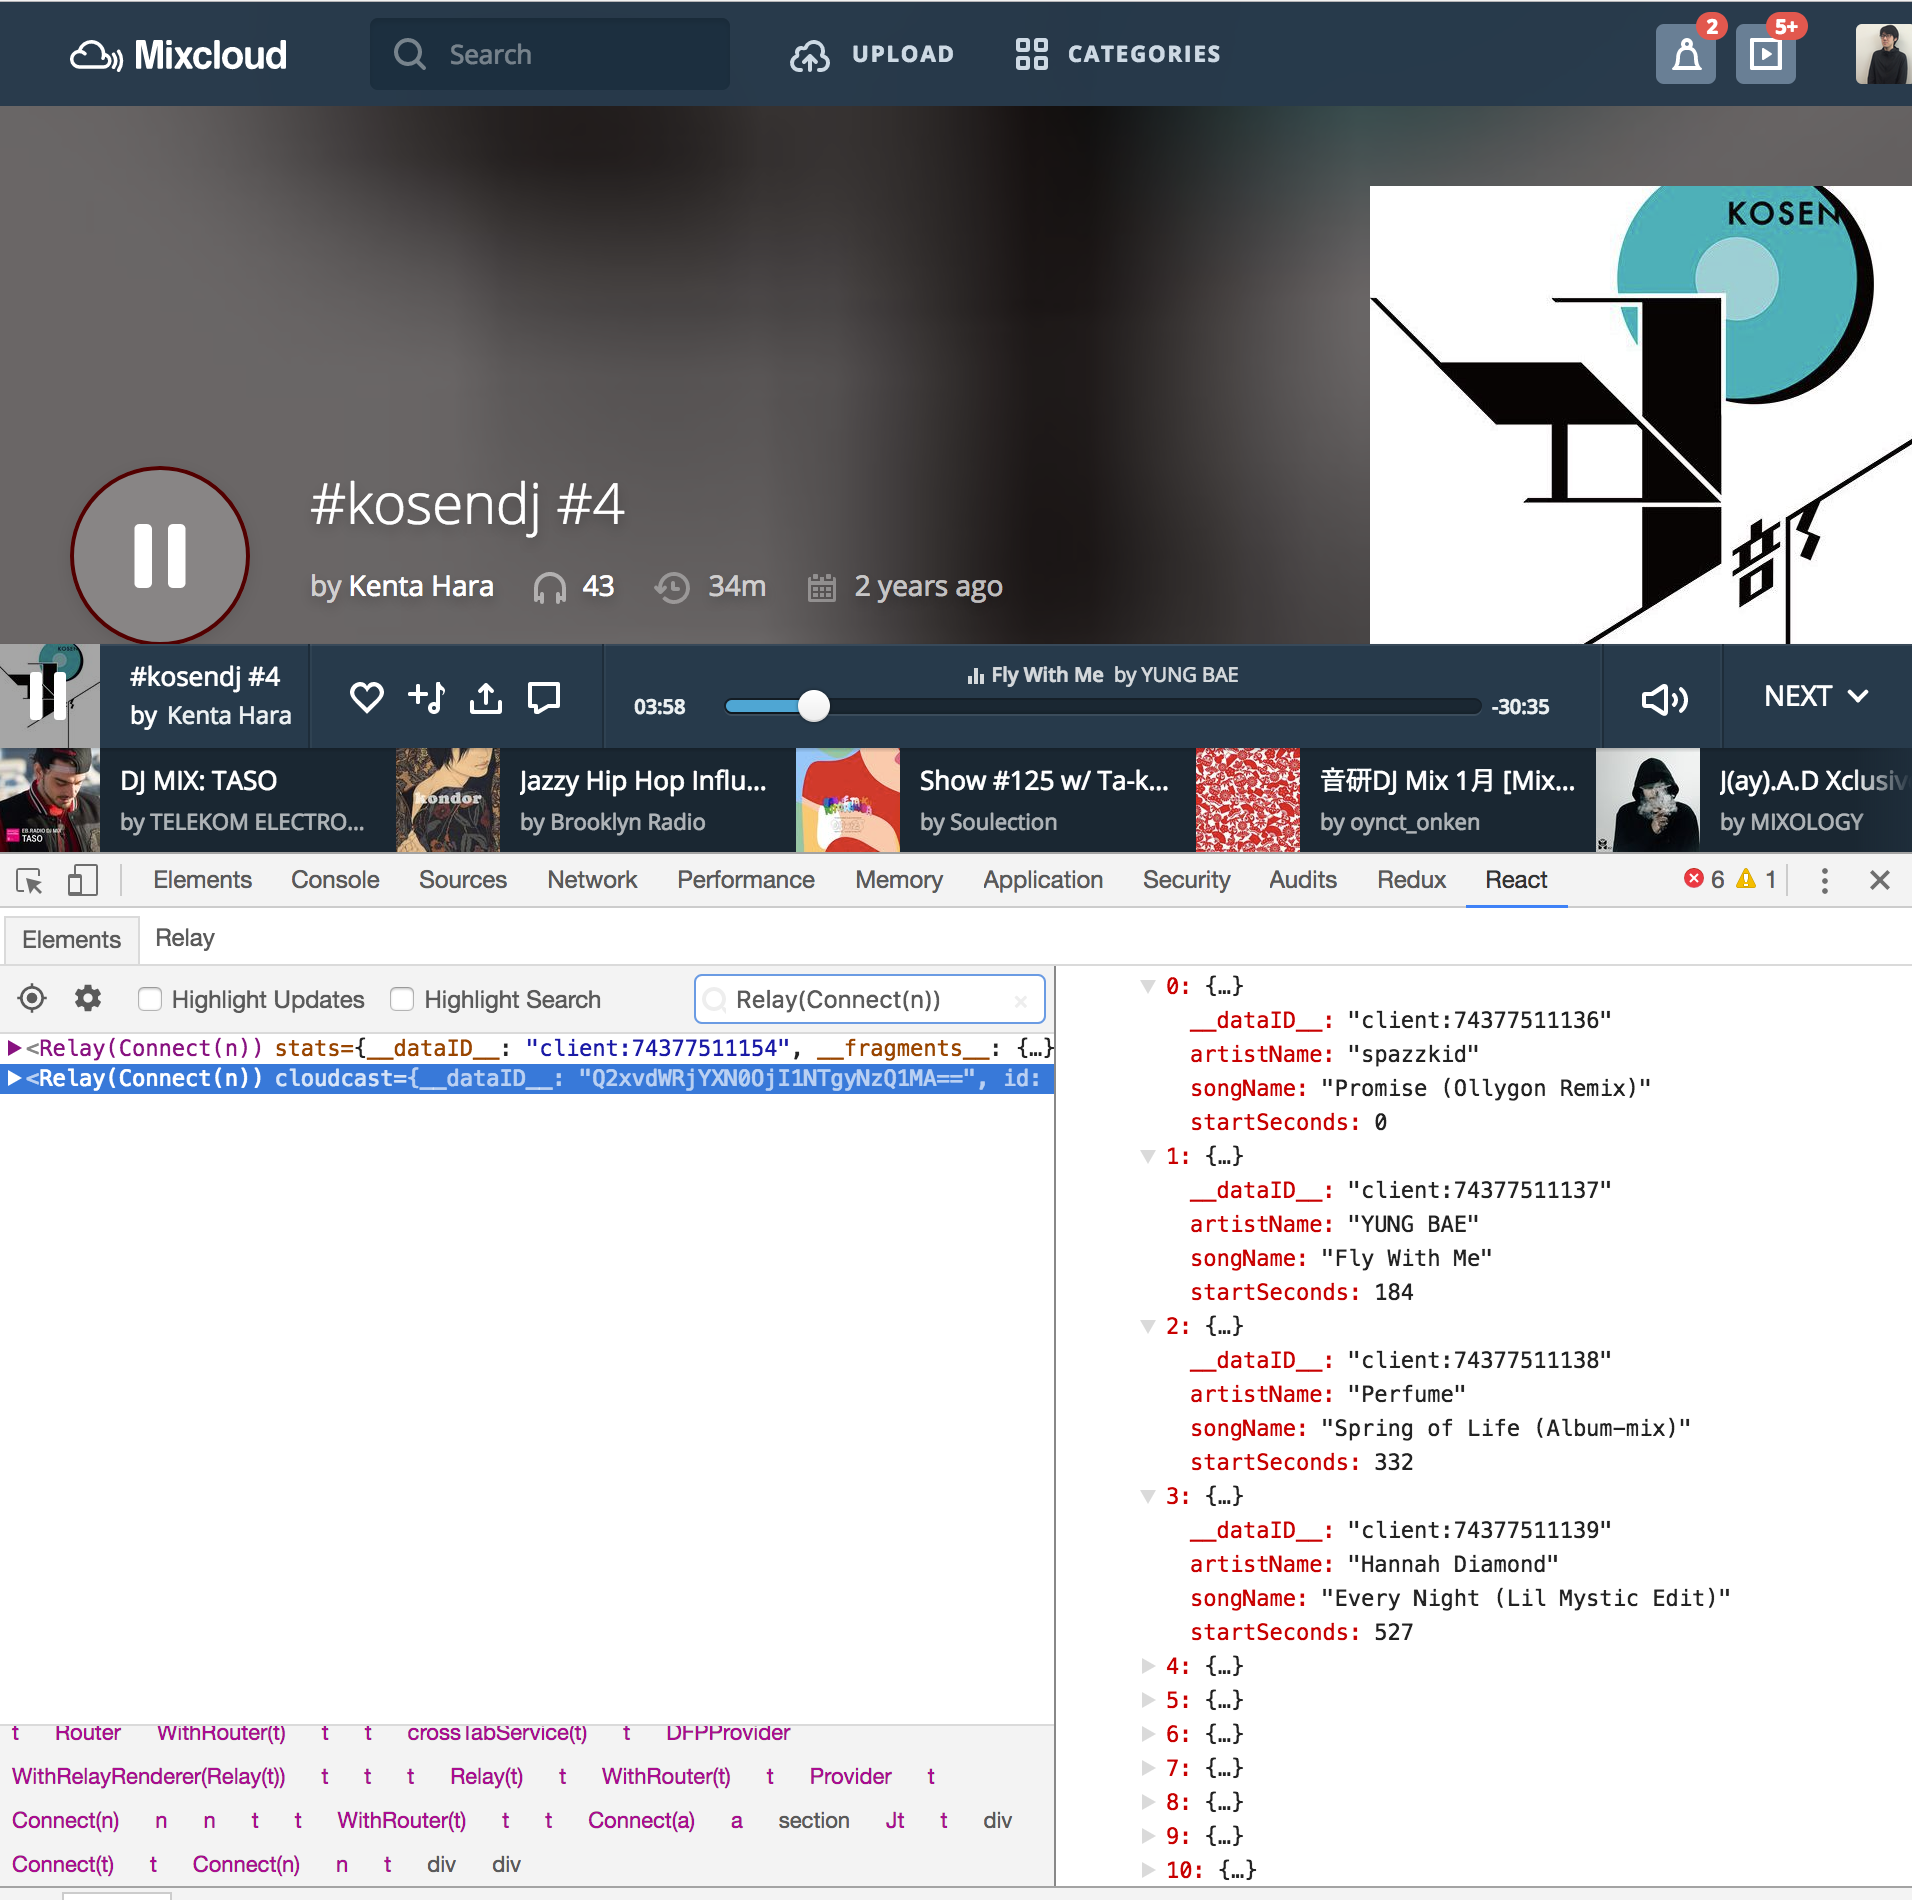The image size is (1912, 1900).
Task: Open the Kenta Hara profile link in the hero
Action: pos(421,586)
